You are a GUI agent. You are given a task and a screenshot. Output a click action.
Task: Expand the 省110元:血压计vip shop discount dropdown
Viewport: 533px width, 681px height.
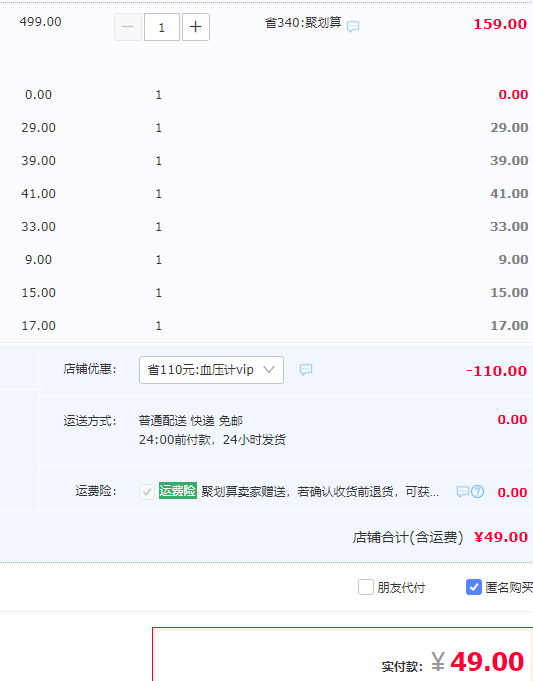point(211,370)
